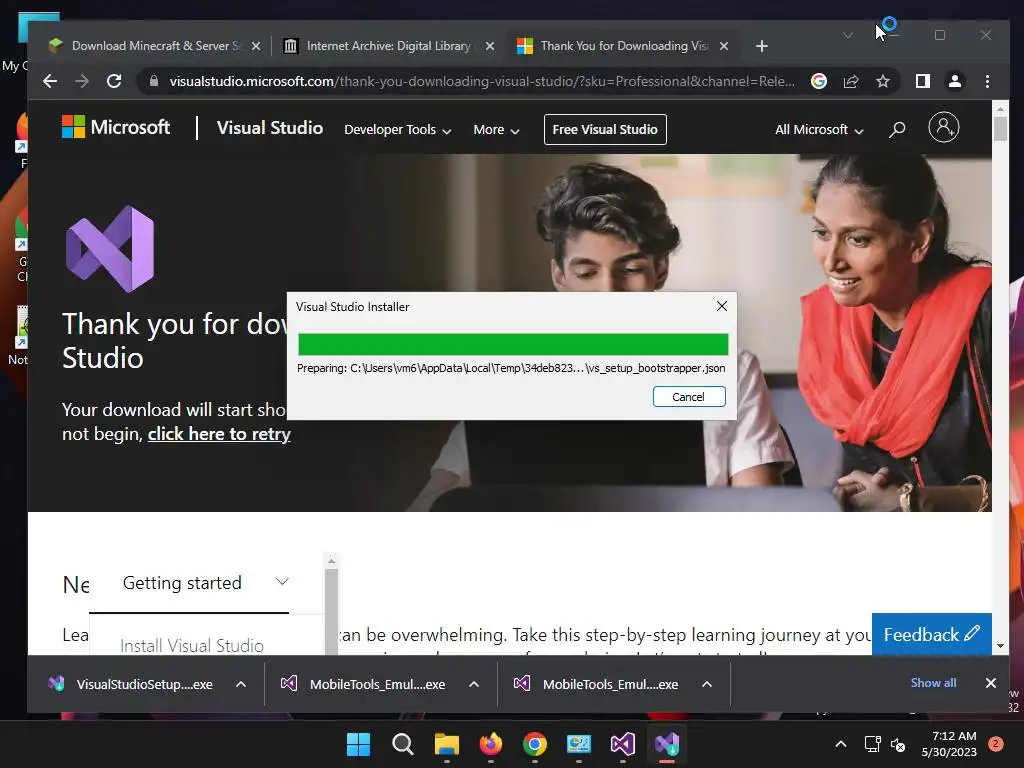
Task: Click the Visual Studio header link
Action: pos(270,127)
